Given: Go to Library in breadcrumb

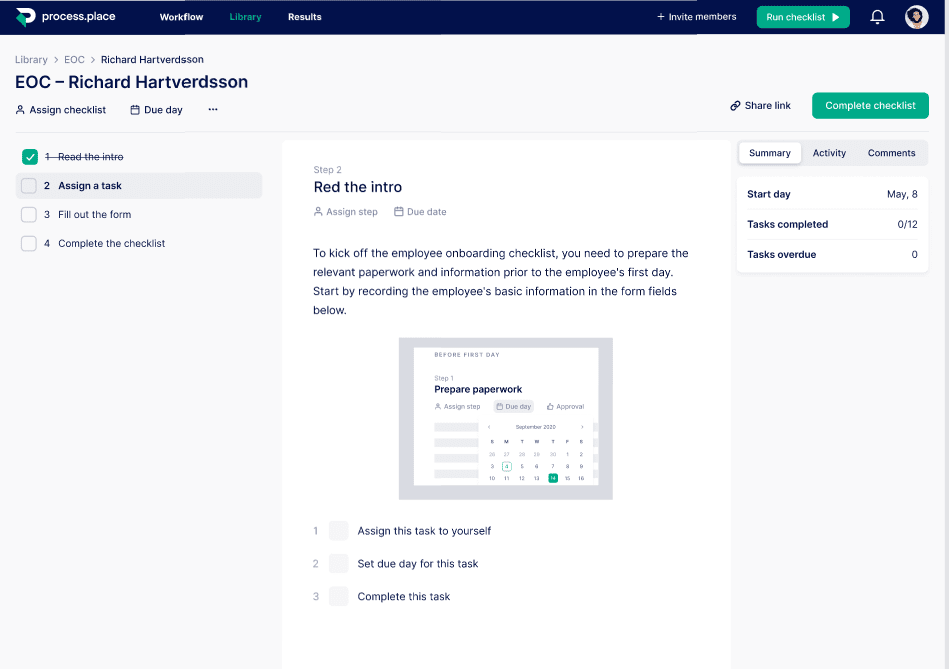Looking at the screenshot, I should pos(31,59).
